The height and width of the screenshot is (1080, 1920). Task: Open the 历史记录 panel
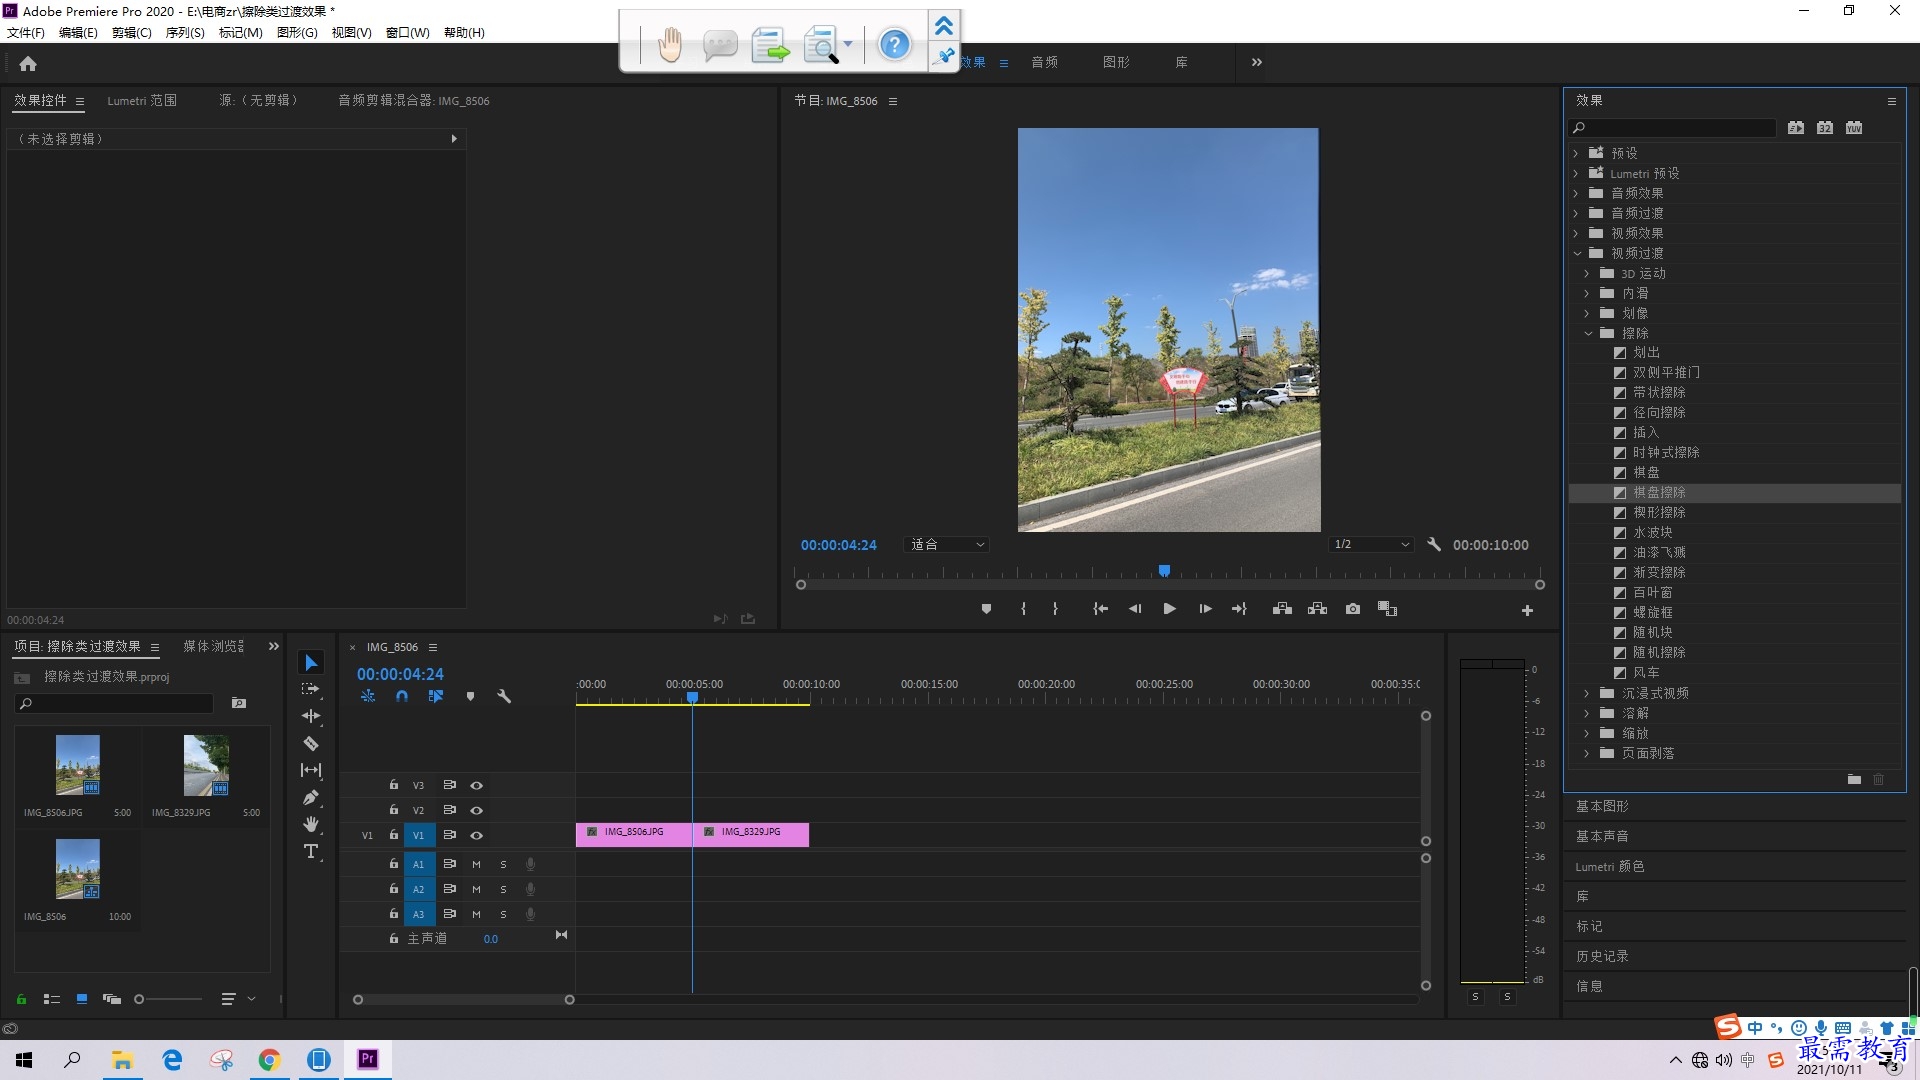point(1602,956)
